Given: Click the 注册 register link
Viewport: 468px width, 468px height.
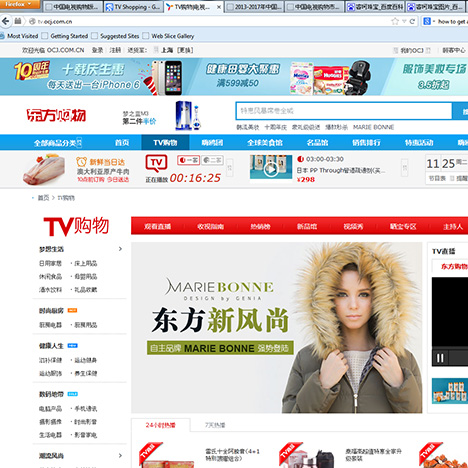Looking at the screenshot, I should [x=115, y=50].
